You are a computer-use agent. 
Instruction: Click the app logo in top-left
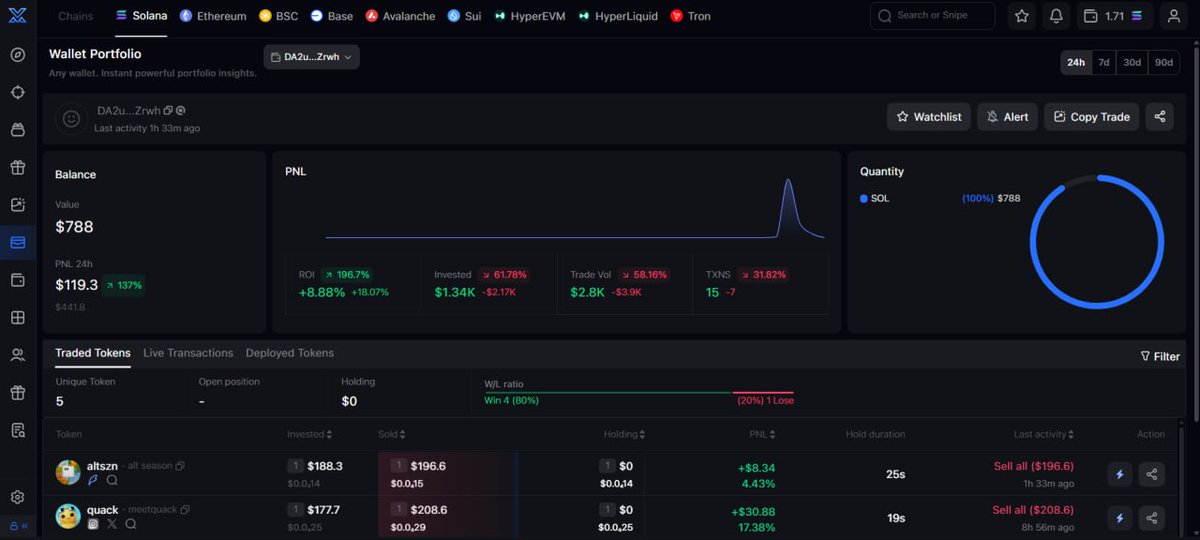[17, 16]
